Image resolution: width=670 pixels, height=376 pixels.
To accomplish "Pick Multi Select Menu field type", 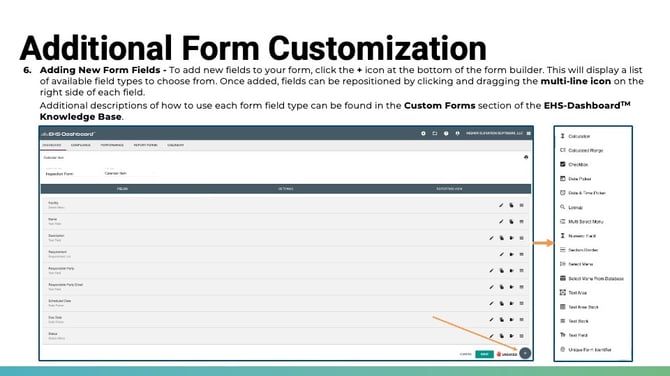I will click(582, 222).
